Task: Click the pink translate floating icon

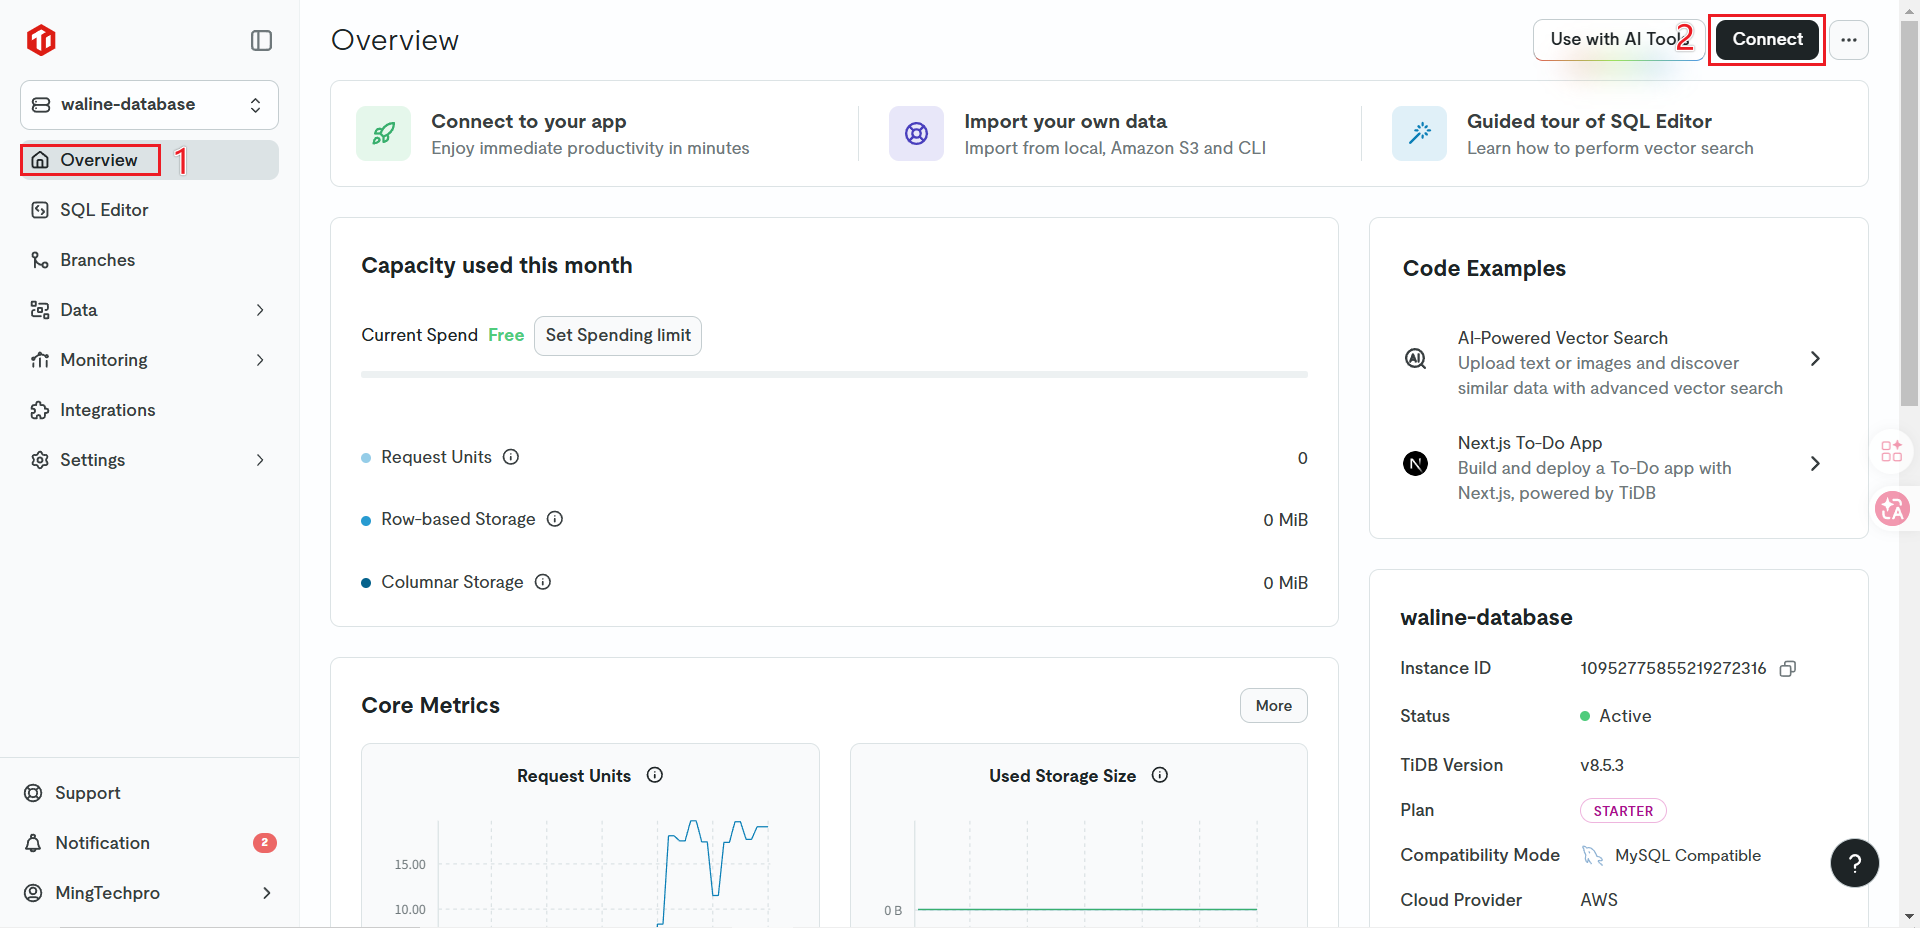Action: click(1892, 509)
